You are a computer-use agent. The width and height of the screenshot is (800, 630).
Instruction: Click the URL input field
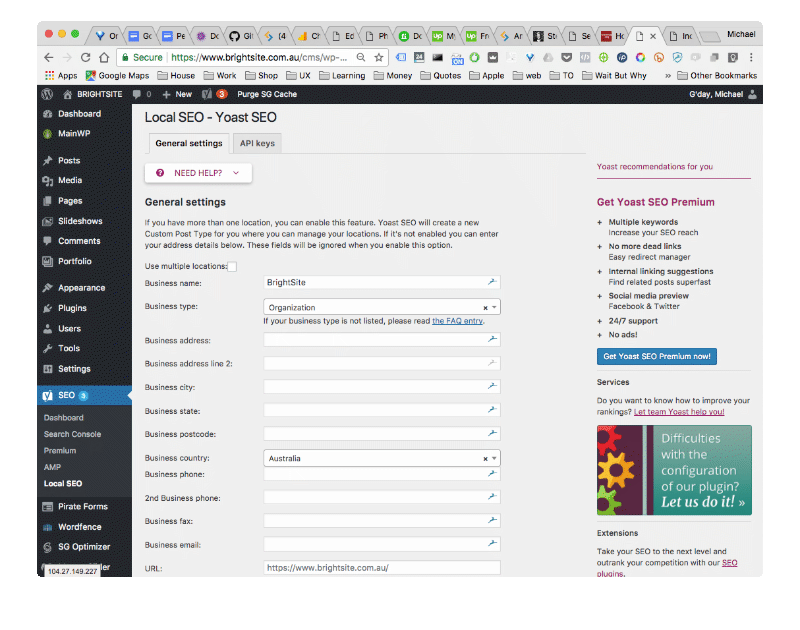pyautogui.click(x=382, y=568)
